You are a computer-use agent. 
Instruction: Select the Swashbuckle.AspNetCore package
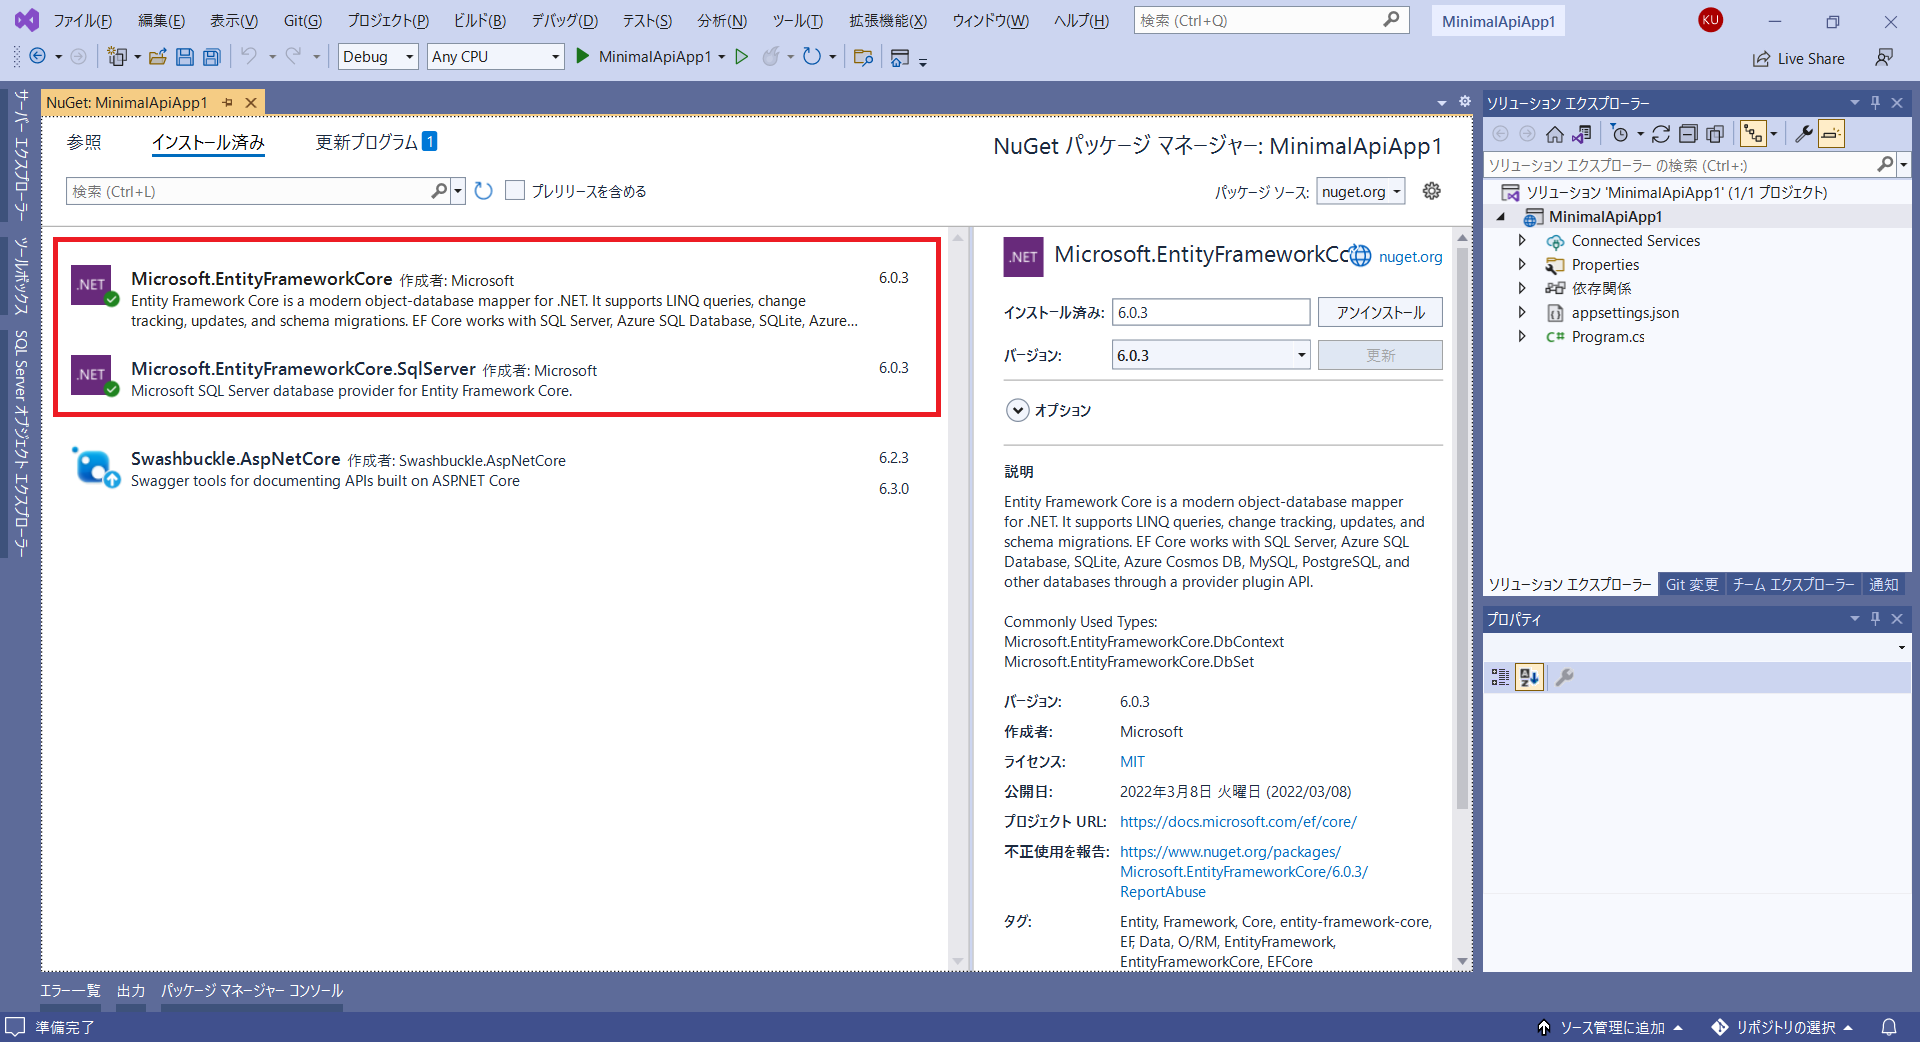click(x=497, y=469)
